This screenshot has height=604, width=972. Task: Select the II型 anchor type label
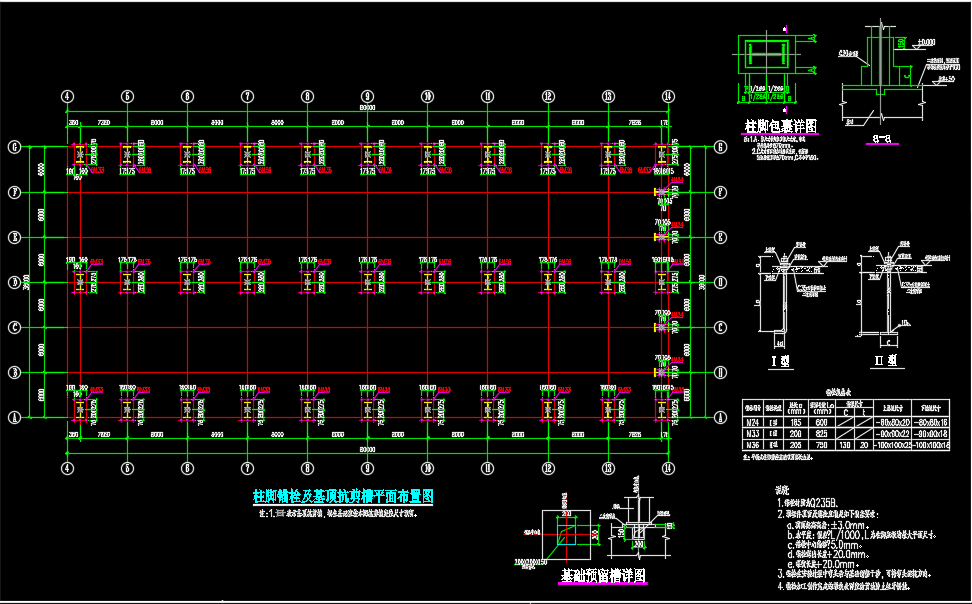(884, 361)
